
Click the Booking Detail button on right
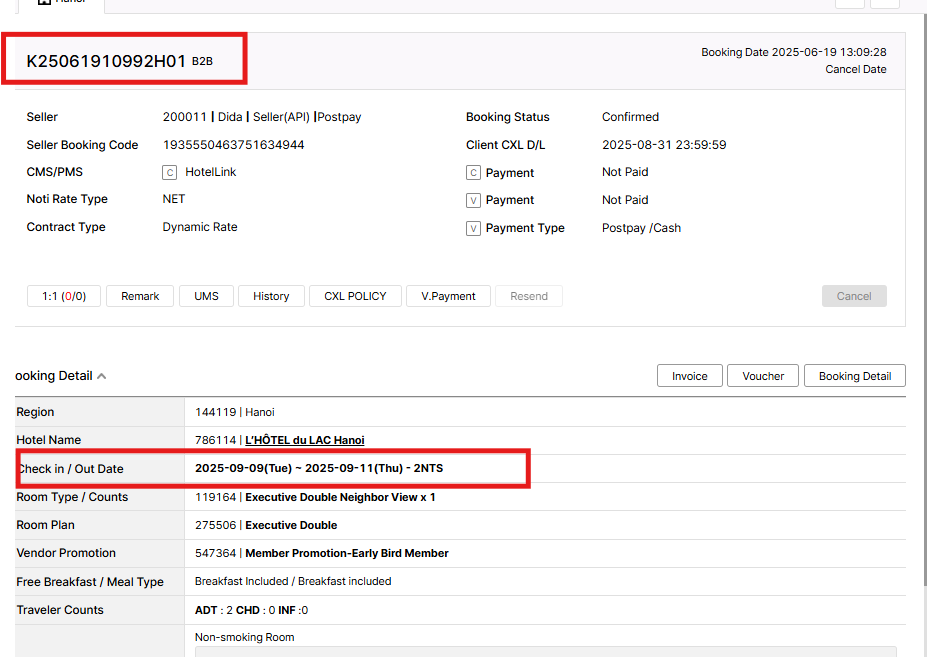pyautogui.click(x=854, y=376)
